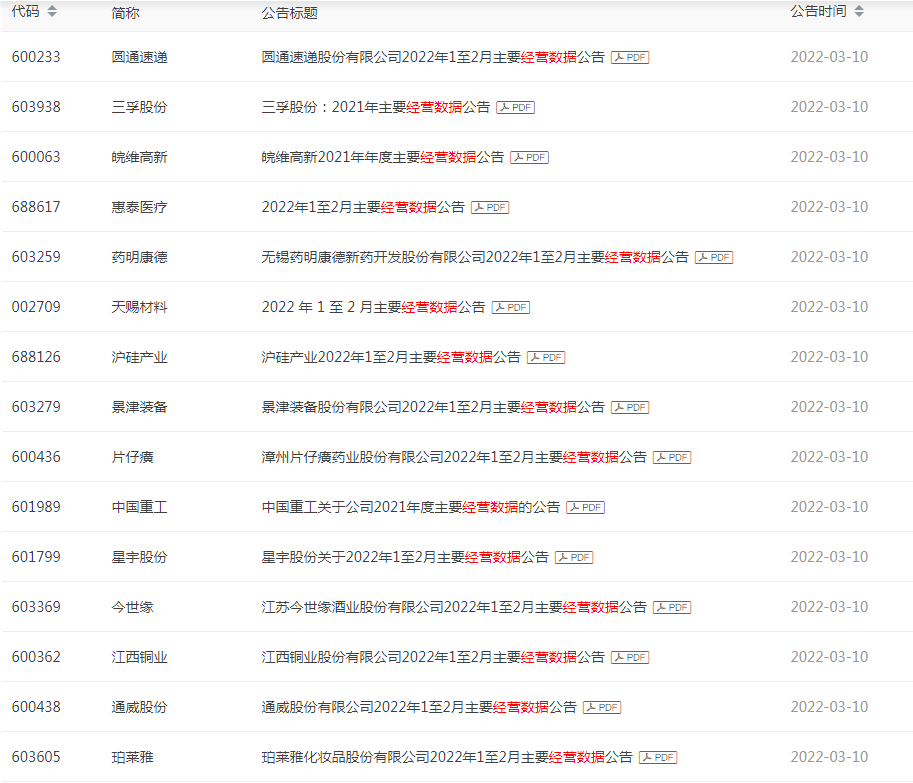The image size is (913, 783).
Task: Open PDF icon beside 沪硅产业 announcement
Action: tap(546, 358)
